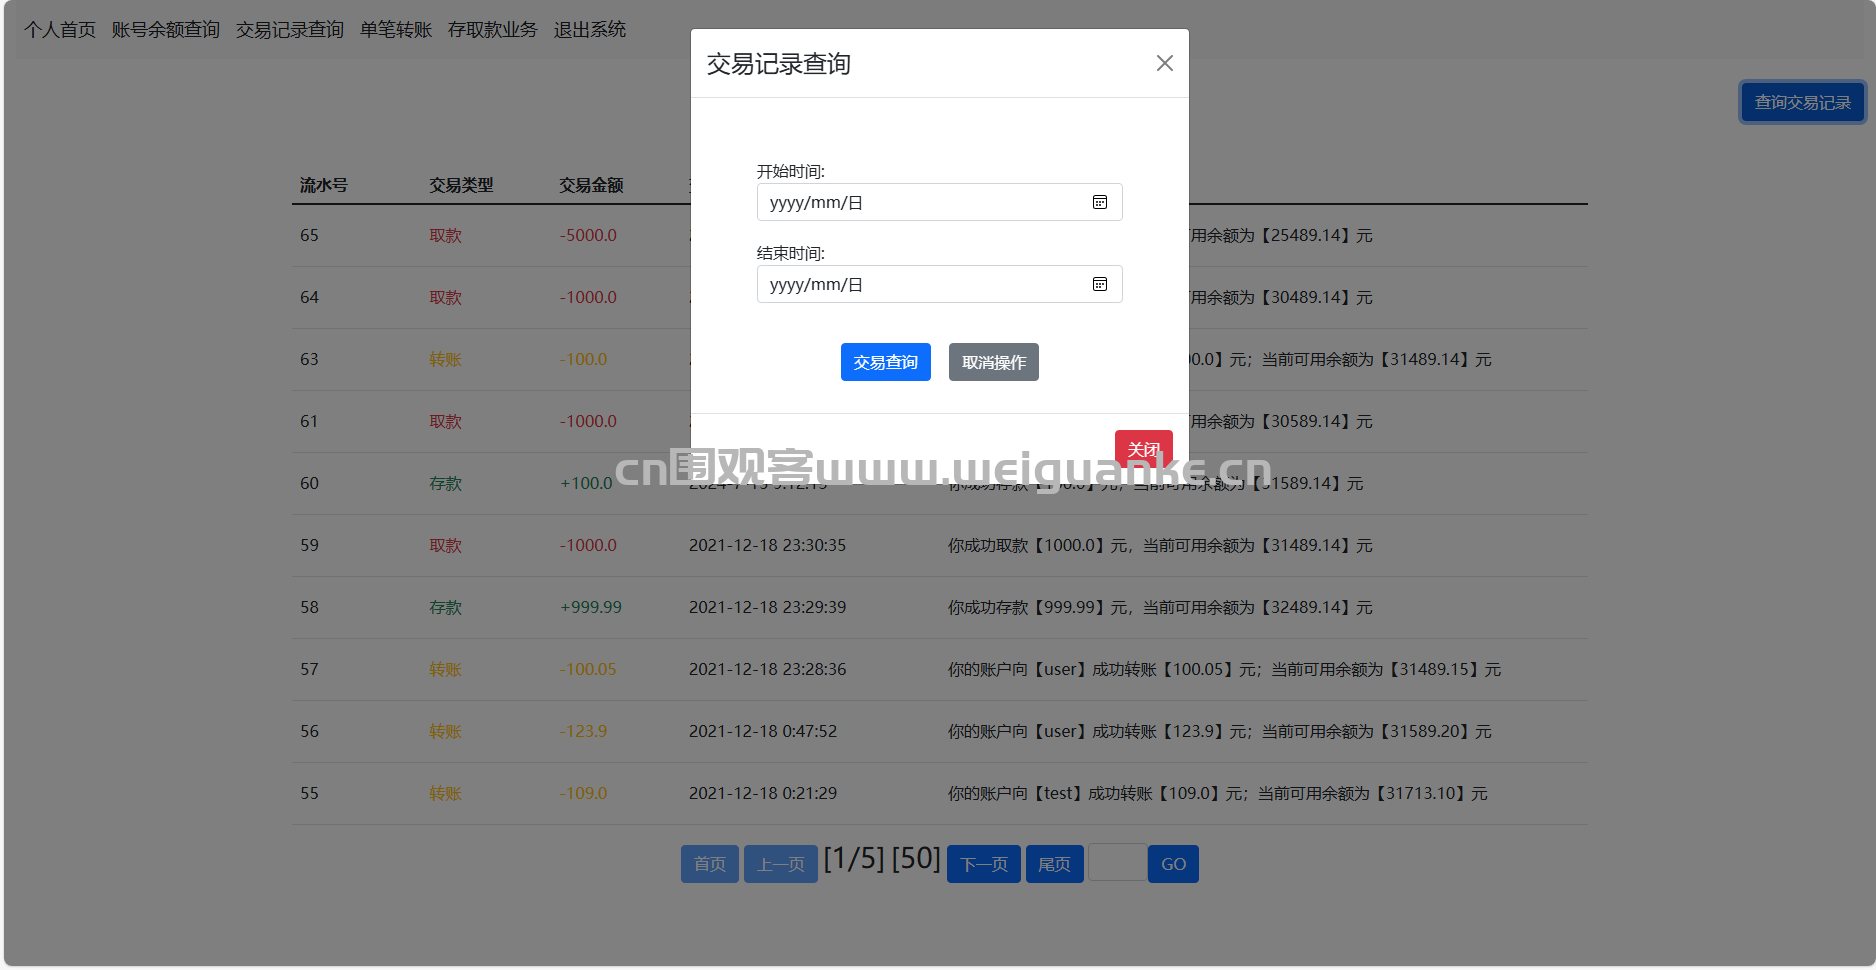Go to 单笔转账 menu item
Viewport: 1876px width, 970px height.
(x=395, y=30)
